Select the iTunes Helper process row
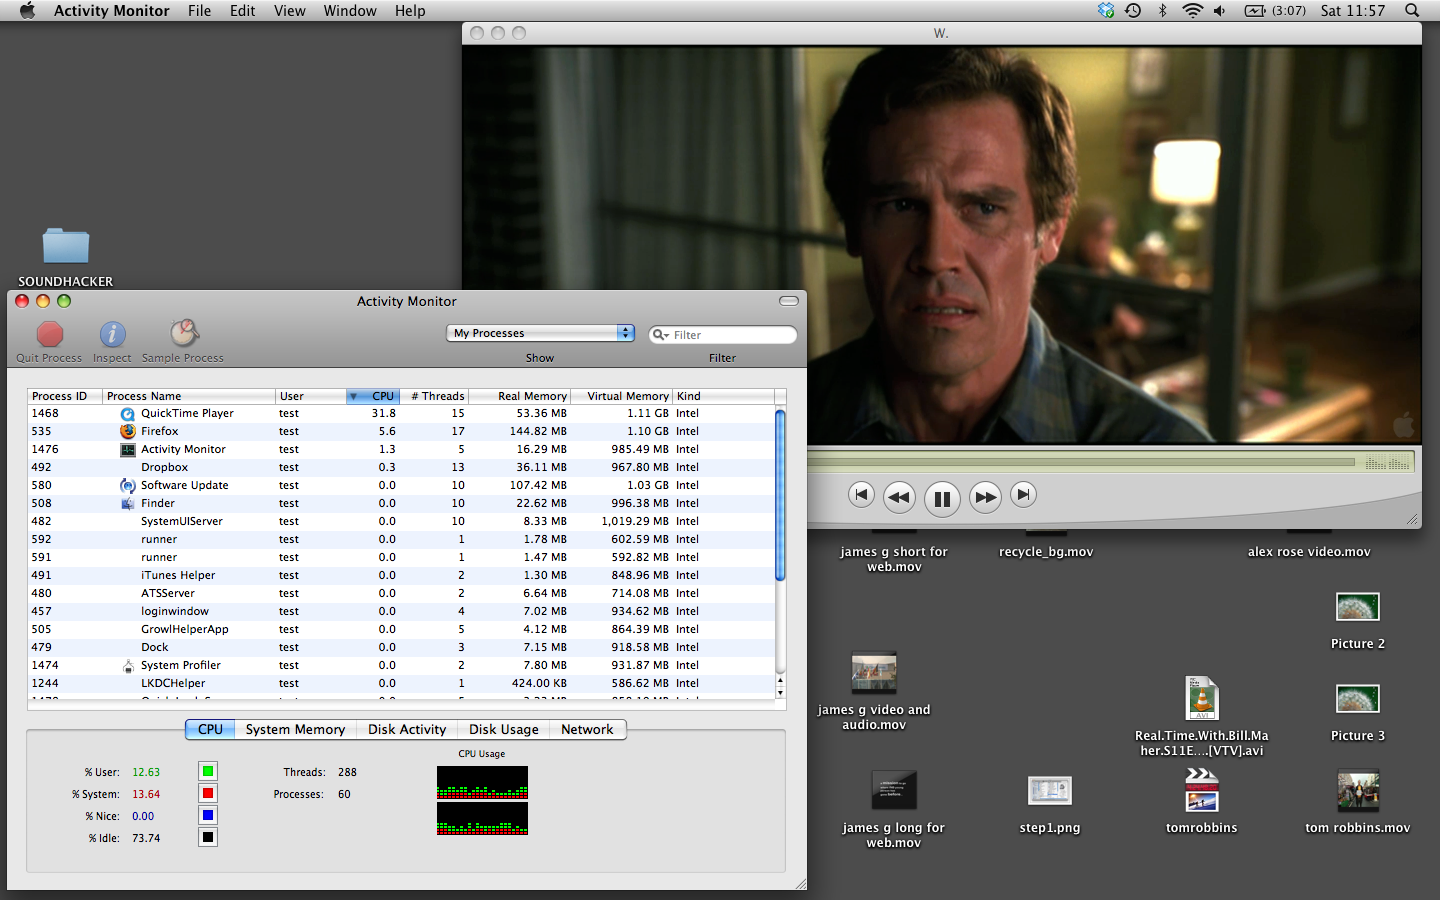This screenshot has width=1440, height=900. [401, 576]
